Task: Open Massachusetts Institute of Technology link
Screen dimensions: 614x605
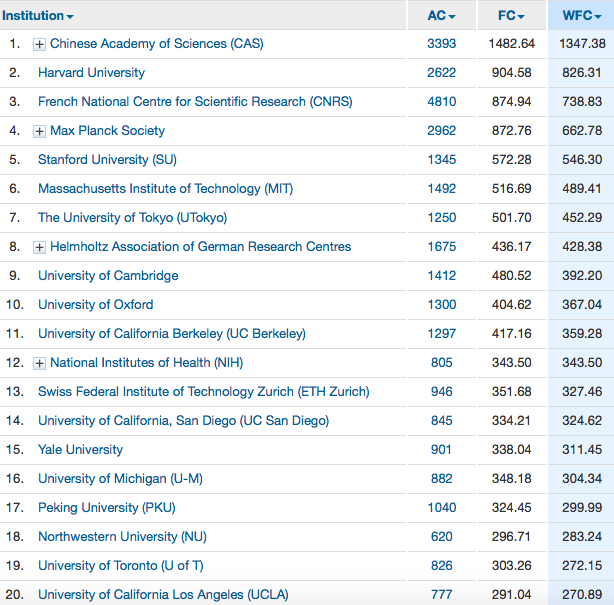Action: point(165,188)
